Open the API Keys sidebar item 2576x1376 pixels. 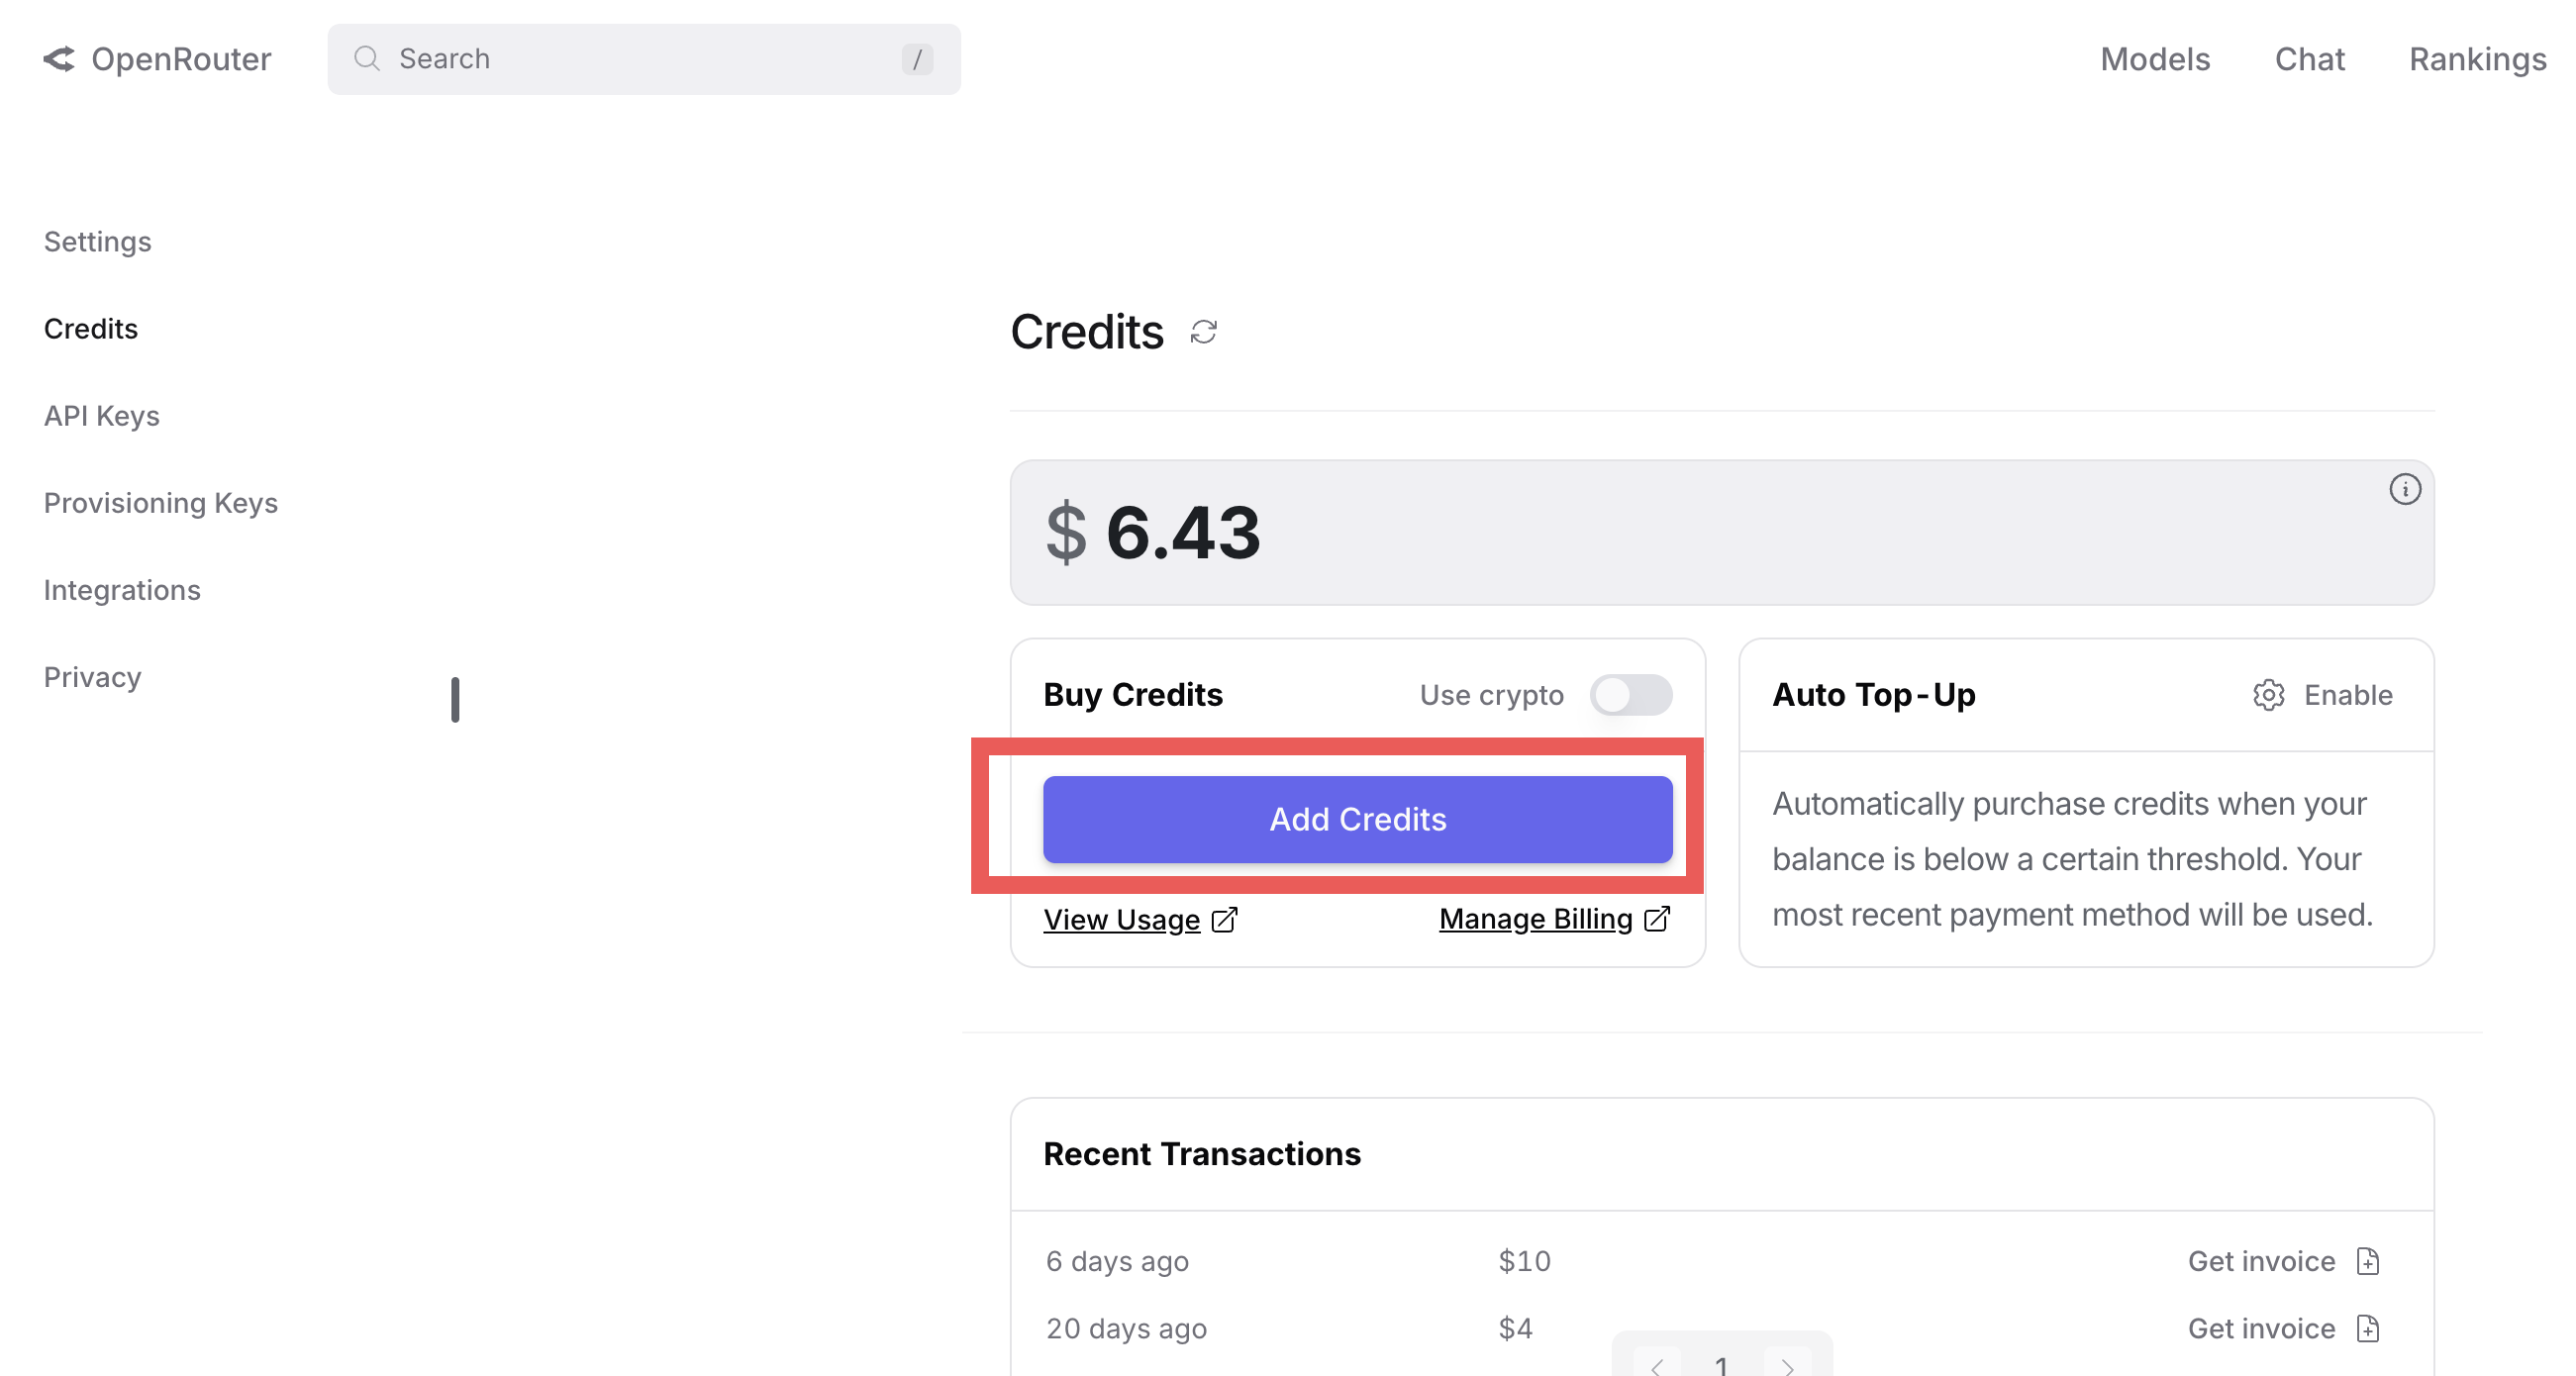pos(102,415)
